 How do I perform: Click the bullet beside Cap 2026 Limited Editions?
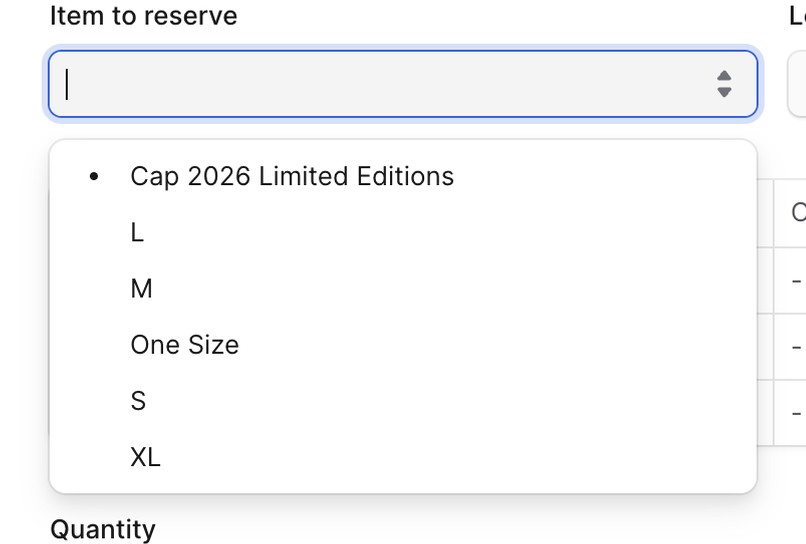94,176
